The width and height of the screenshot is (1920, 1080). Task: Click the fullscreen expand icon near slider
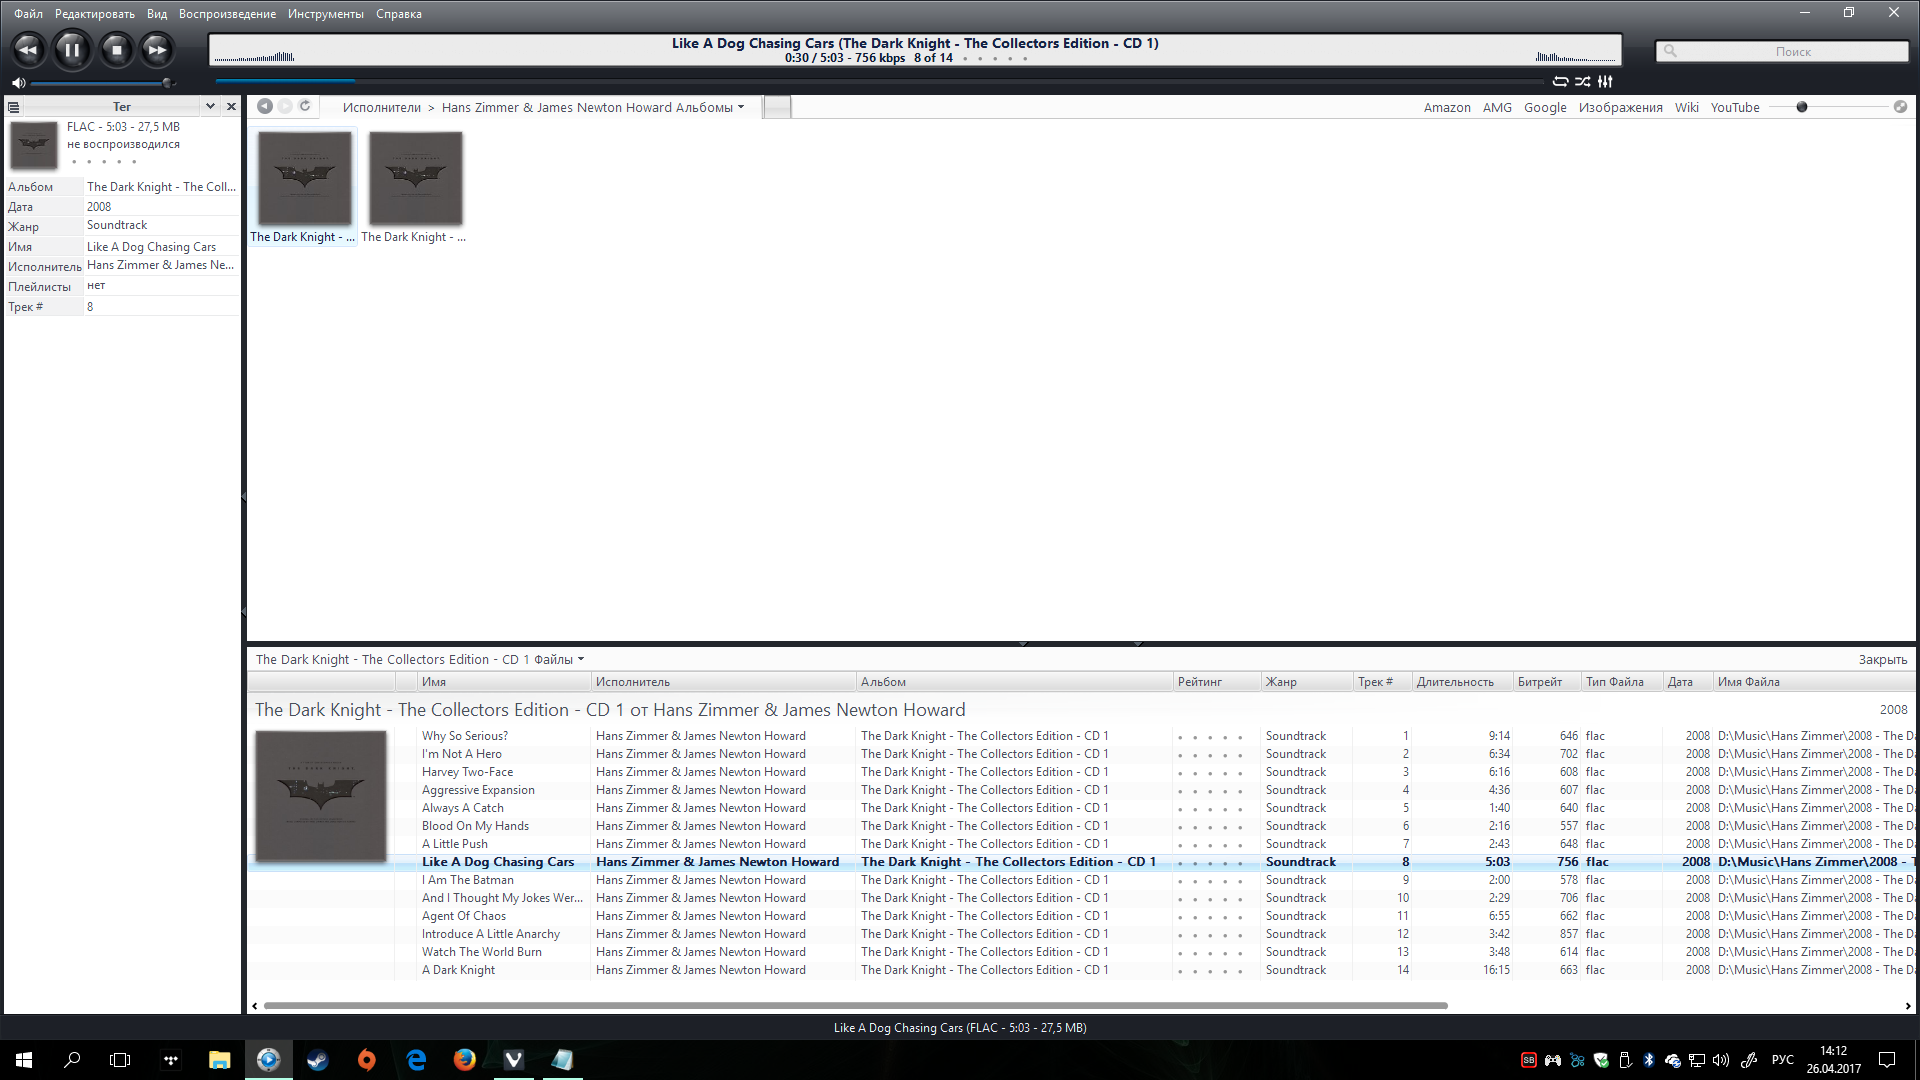(1900, 107)
